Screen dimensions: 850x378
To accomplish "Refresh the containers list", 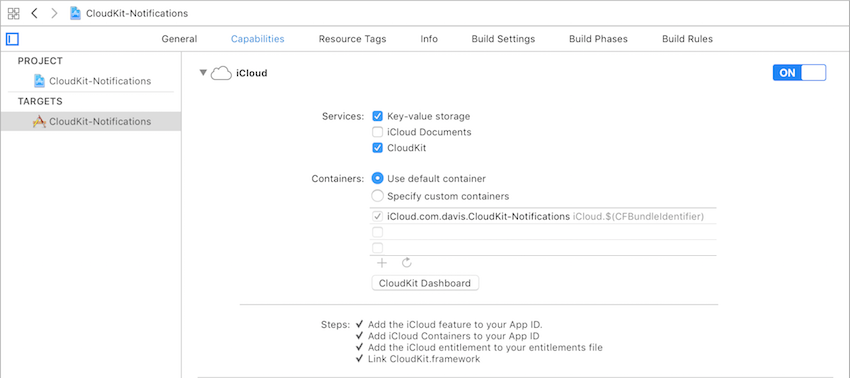I will click(407, 263).
